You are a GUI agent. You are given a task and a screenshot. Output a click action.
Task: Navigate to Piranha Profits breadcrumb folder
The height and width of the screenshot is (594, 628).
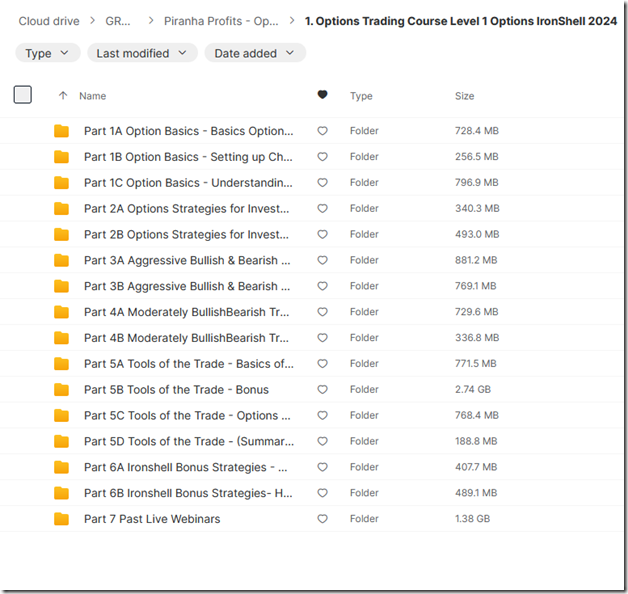click(x=221, y=21)
